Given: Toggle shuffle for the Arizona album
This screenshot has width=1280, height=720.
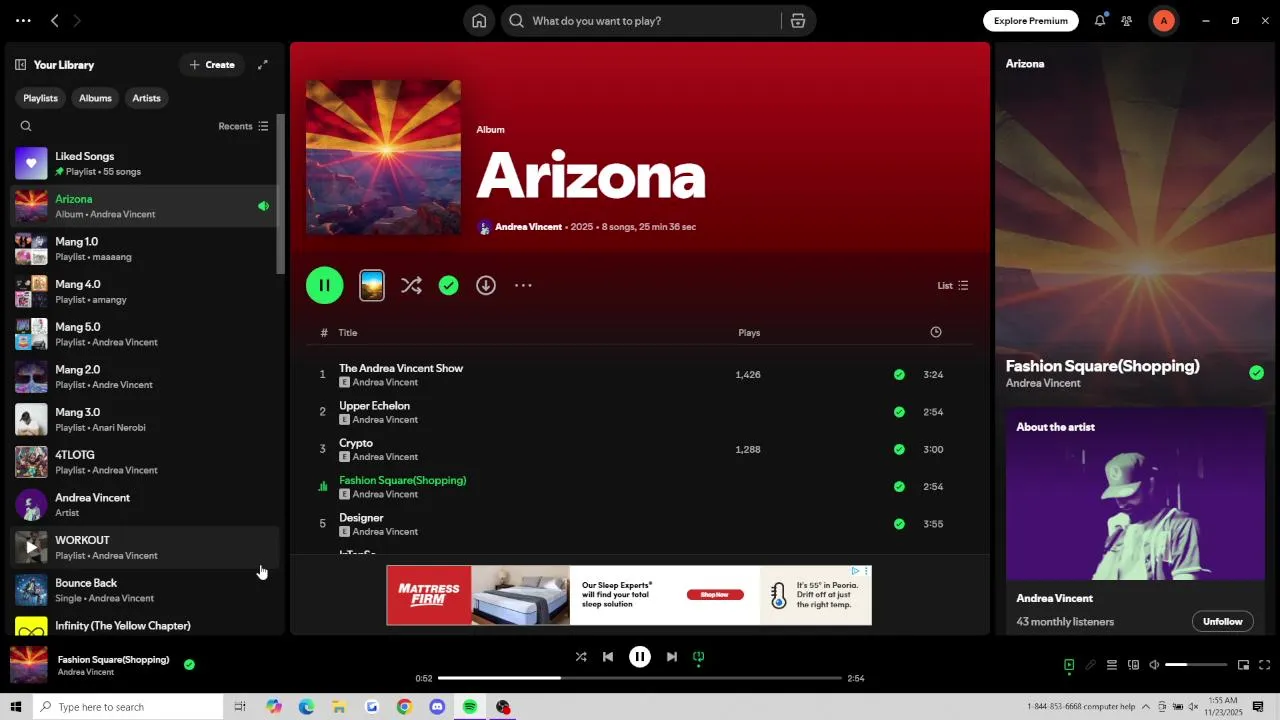Looking at the screenshot, I should pos(411,285).
